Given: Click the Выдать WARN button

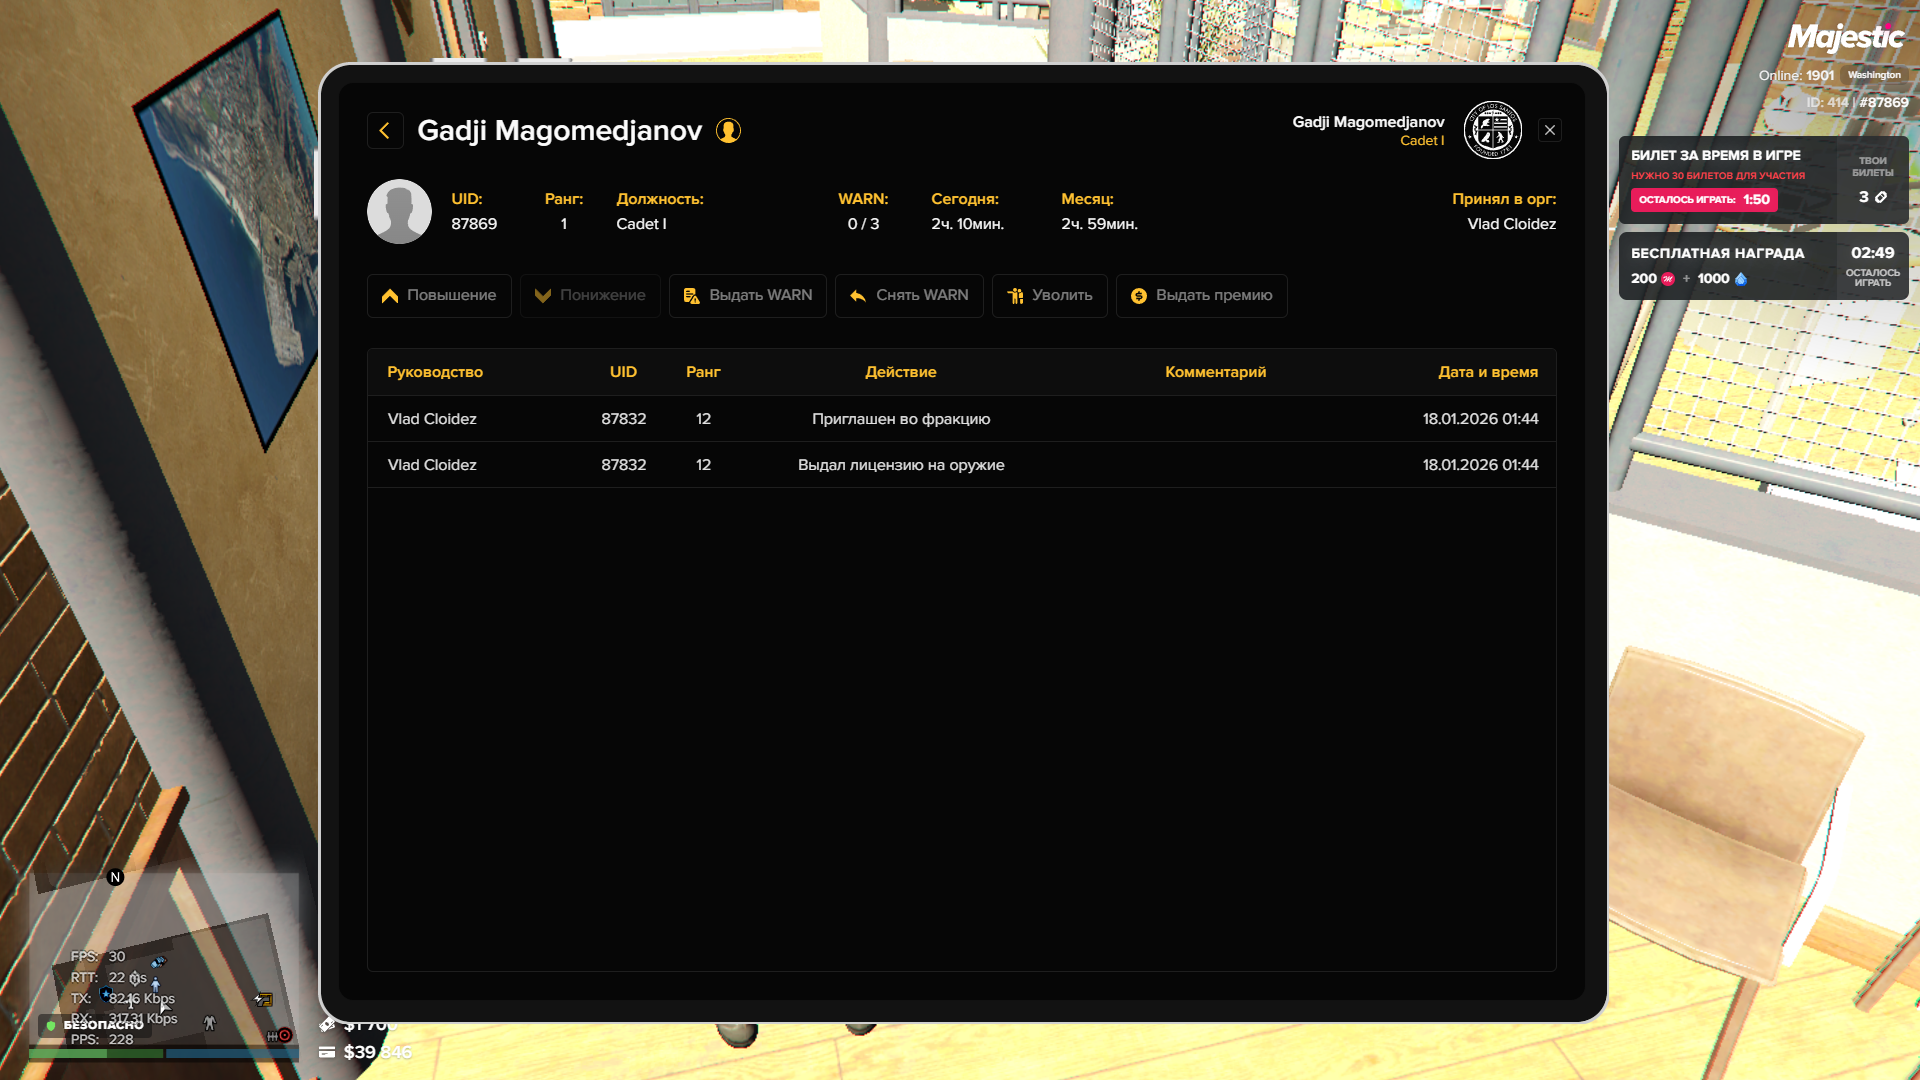Looking at the screenshot, I should click(747, 296).
